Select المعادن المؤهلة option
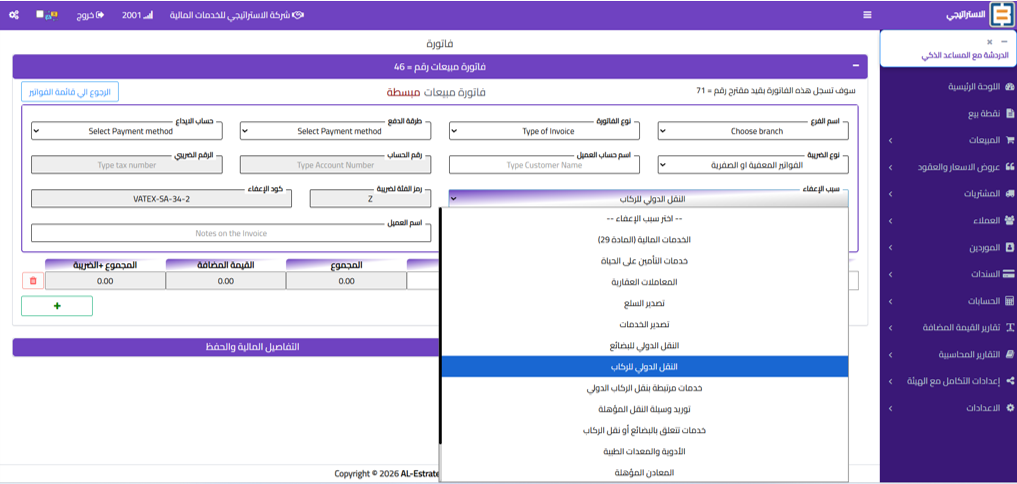1017x484 pixels. pyautogui.click(x=644, y=472)
